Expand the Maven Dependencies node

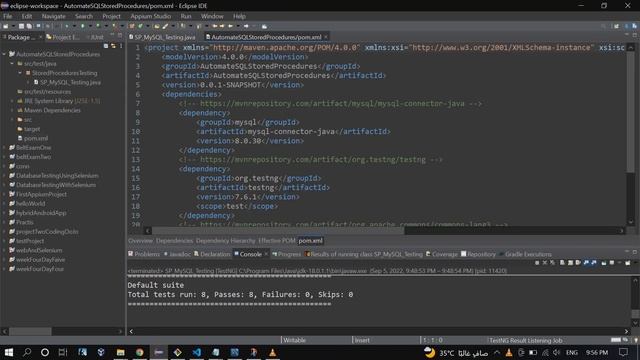[12, 110]
